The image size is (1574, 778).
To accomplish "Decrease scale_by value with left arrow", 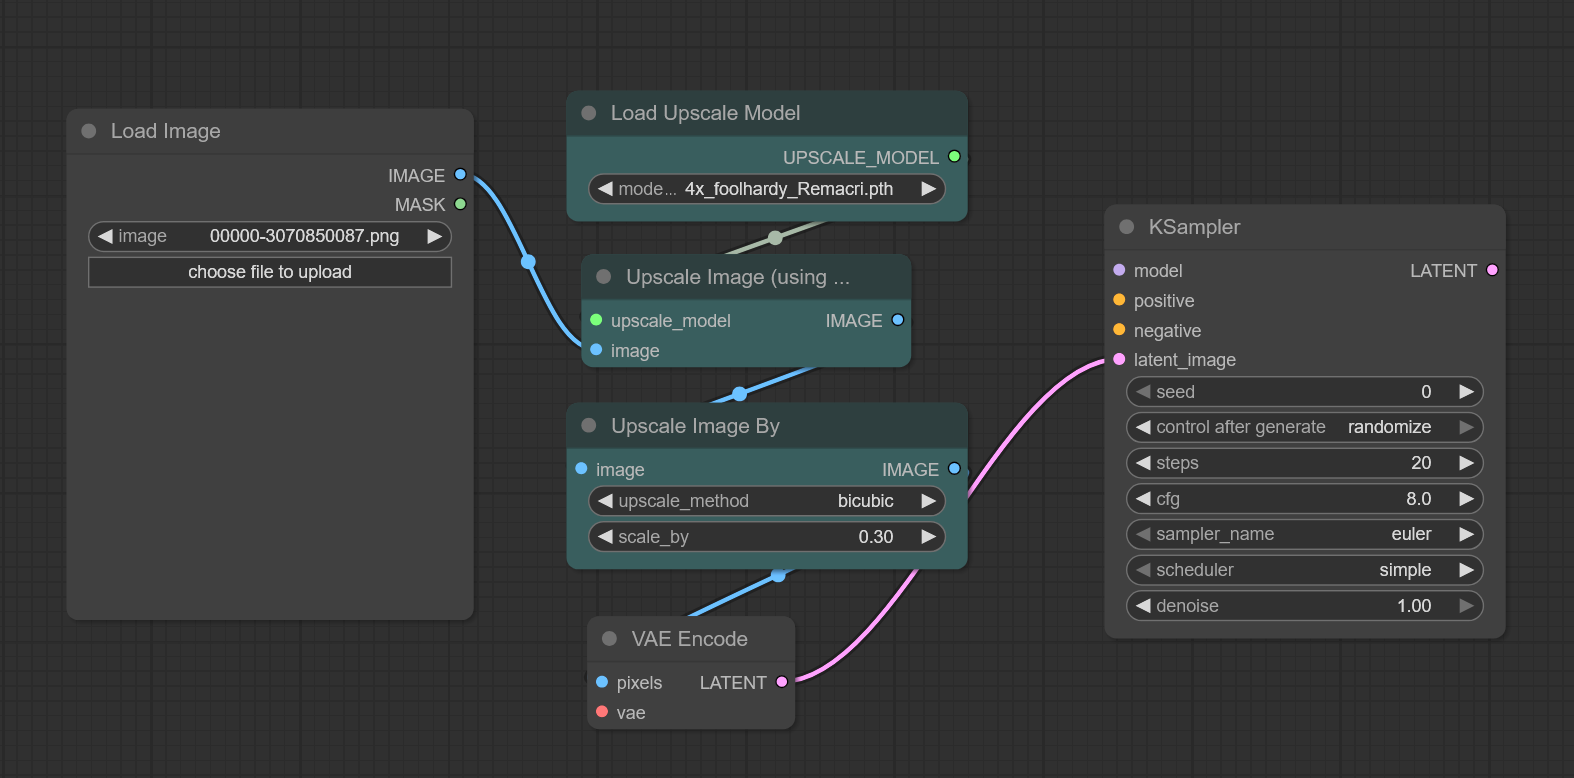I will coord(605,536).
